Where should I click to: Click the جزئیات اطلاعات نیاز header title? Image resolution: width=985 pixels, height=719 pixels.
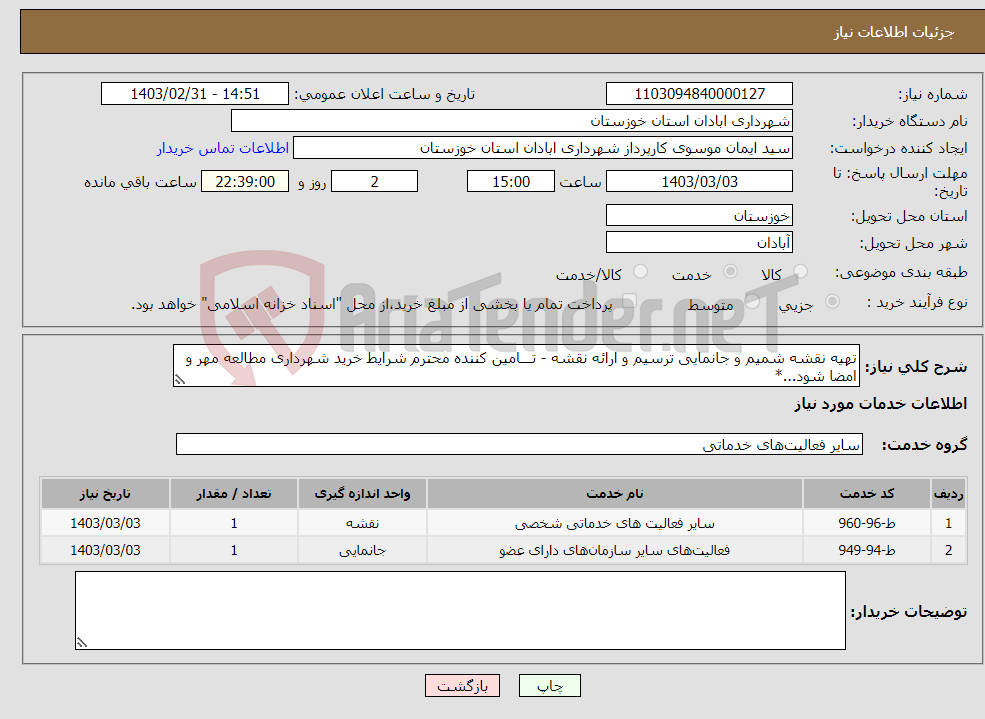894,32
